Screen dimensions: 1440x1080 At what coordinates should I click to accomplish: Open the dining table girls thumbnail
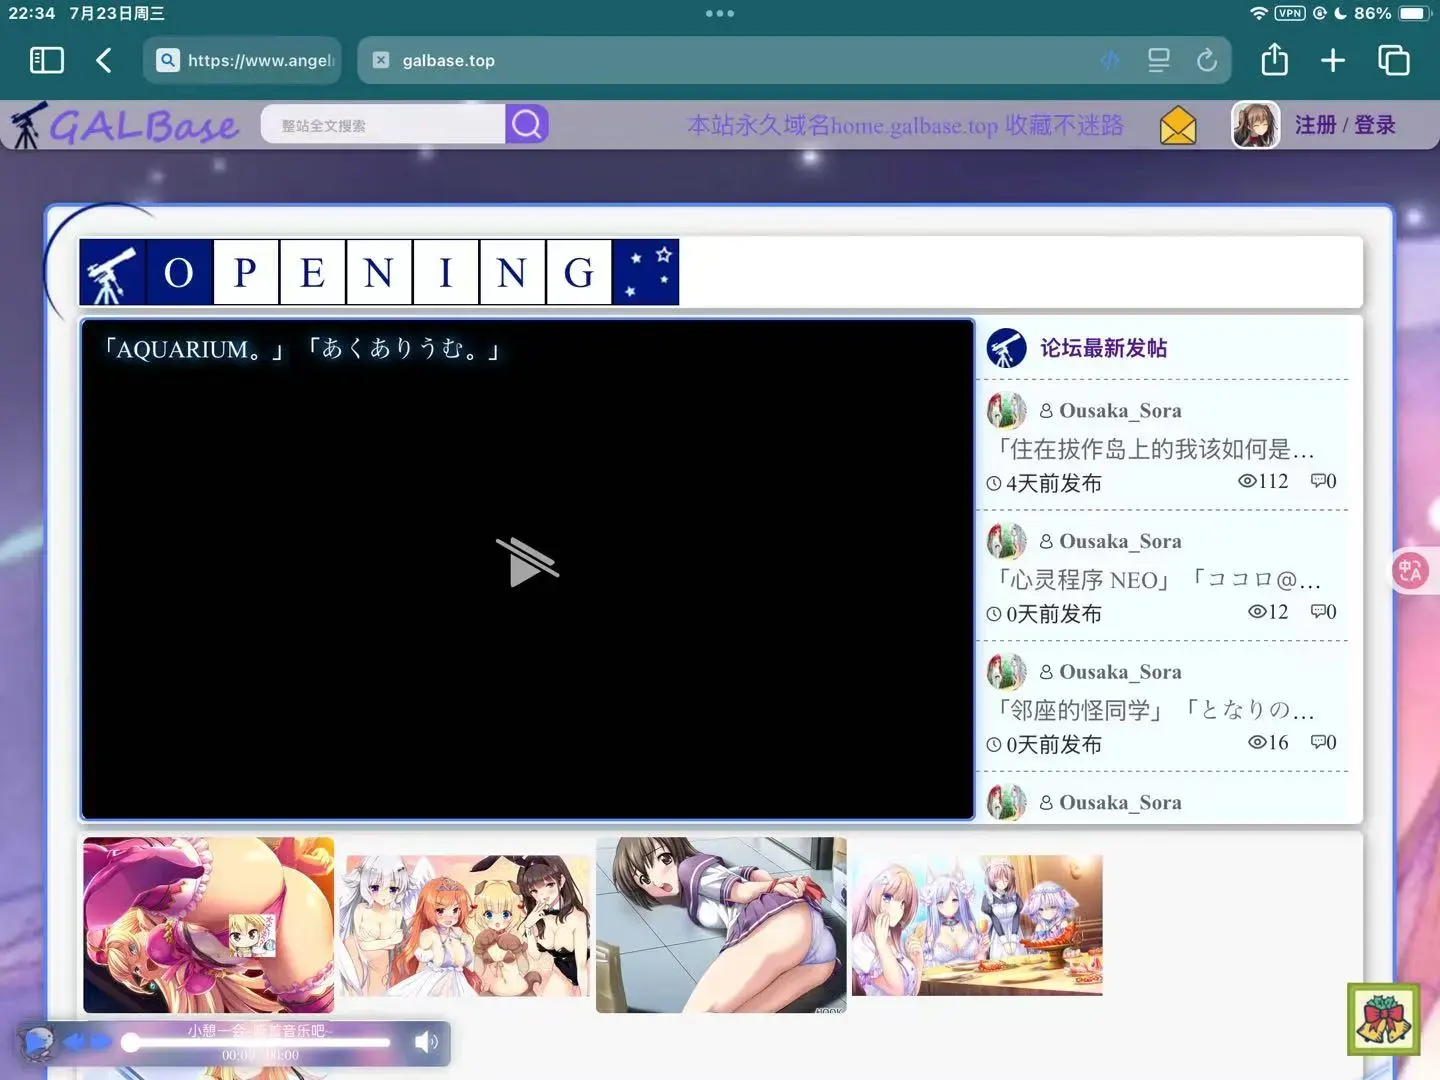977,925
